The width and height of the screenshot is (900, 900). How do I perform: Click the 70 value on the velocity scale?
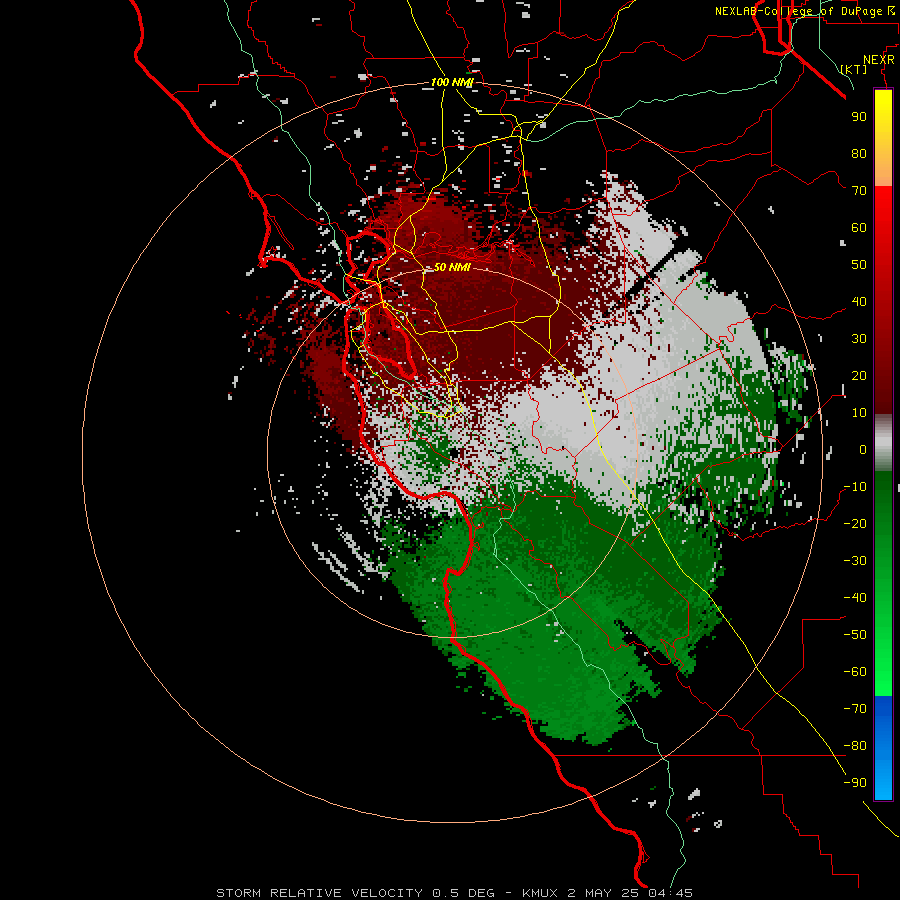859,191
